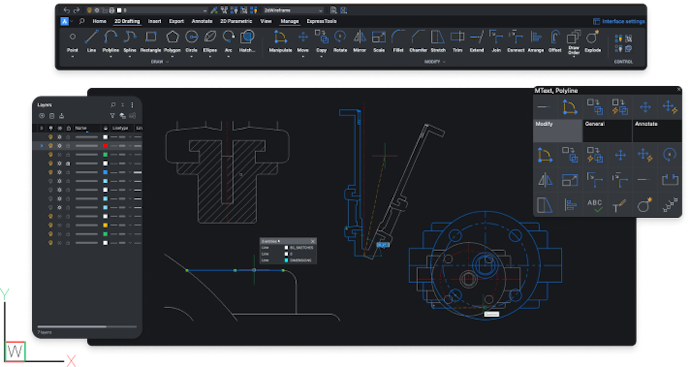Toggle freeze sun icon of the red layer
This screenshot has height=367, width=690.
tap(59, 146)
